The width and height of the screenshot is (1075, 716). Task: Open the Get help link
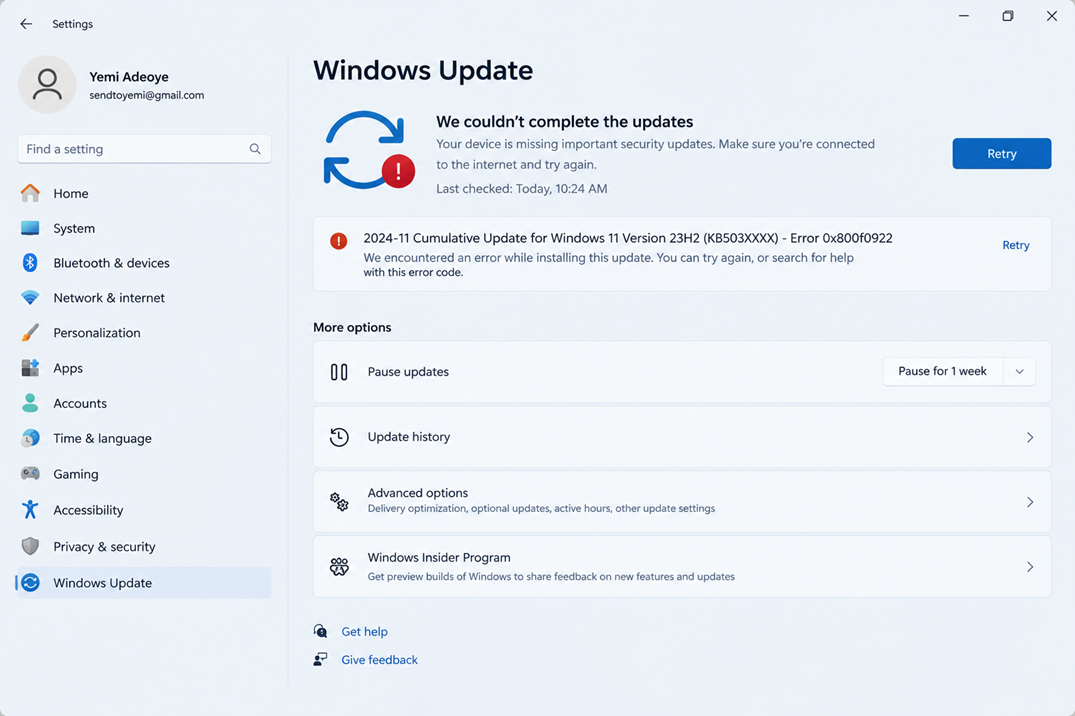pyautogui.click(x=365, y=632)
